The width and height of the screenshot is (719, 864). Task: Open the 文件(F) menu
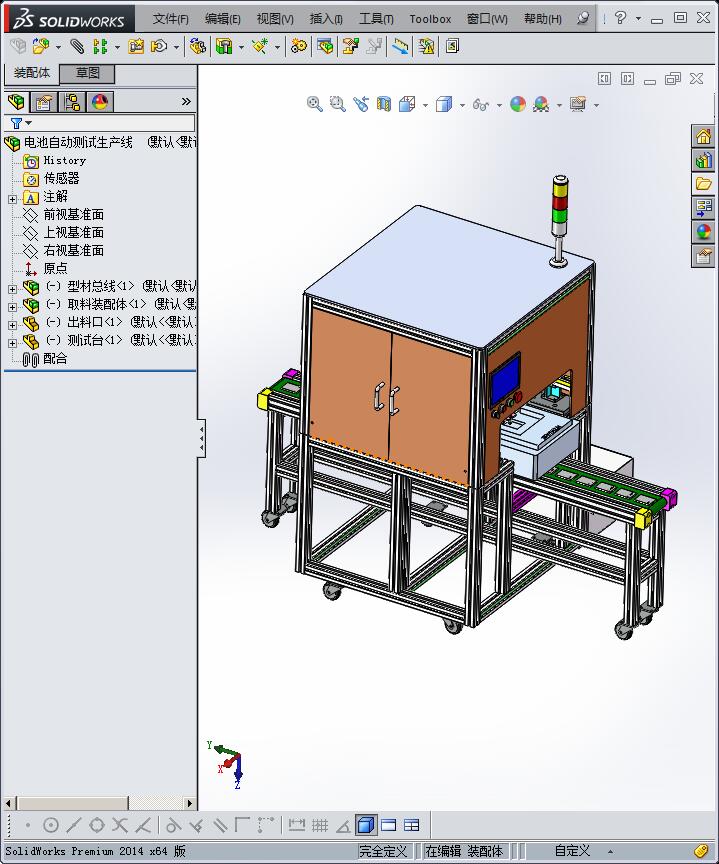[170, 19]
